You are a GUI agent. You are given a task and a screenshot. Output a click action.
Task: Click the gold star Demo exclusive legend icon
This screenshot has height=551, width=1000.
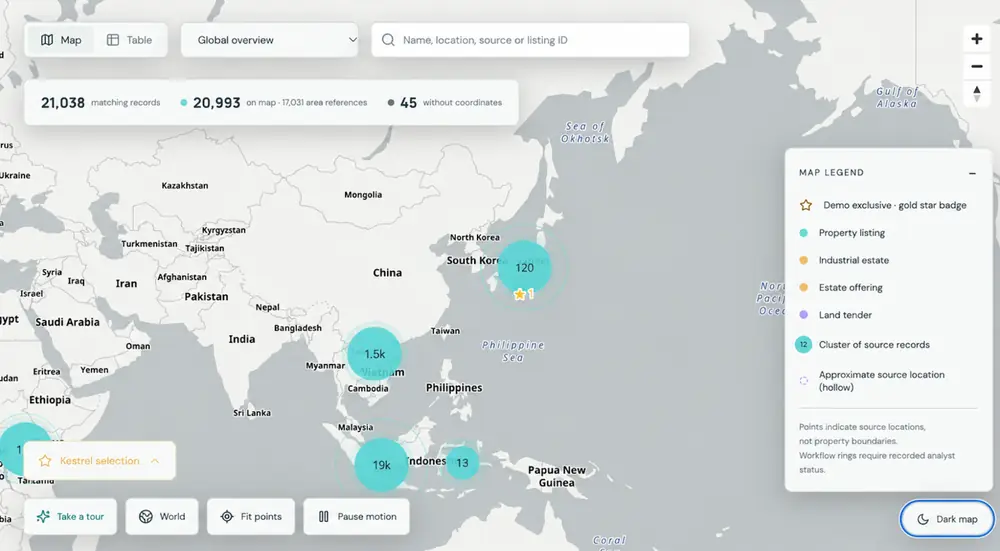[805, 205]
